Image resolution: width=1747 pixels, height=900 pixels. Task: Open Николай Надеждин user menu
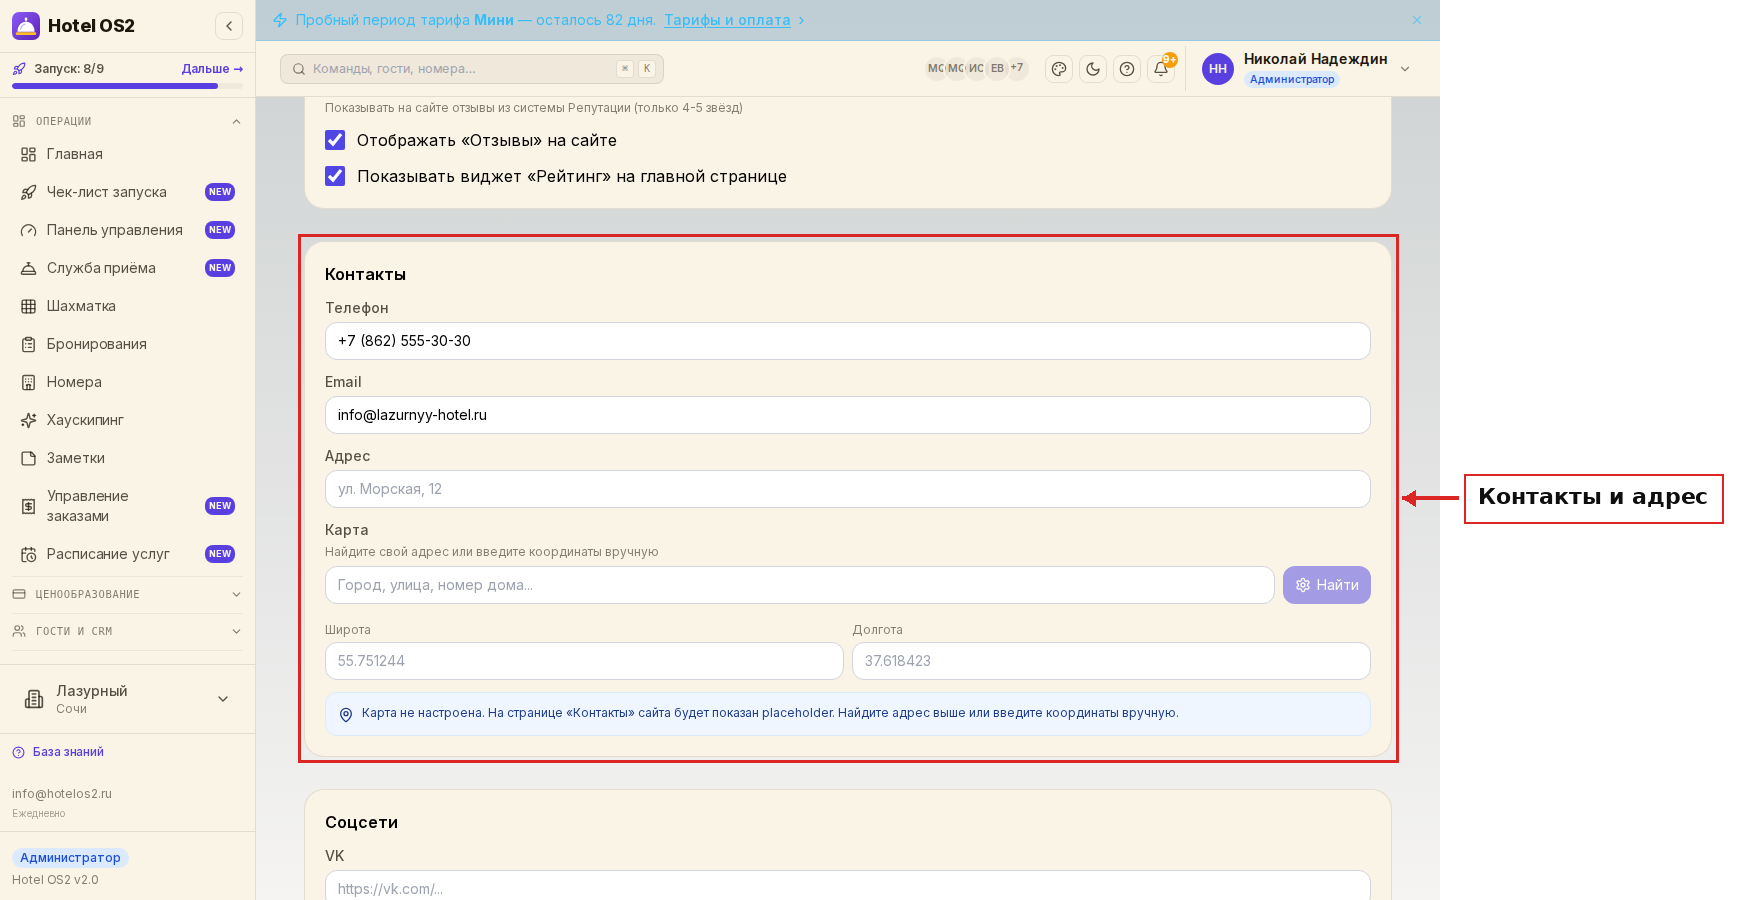pos(1307,69)
